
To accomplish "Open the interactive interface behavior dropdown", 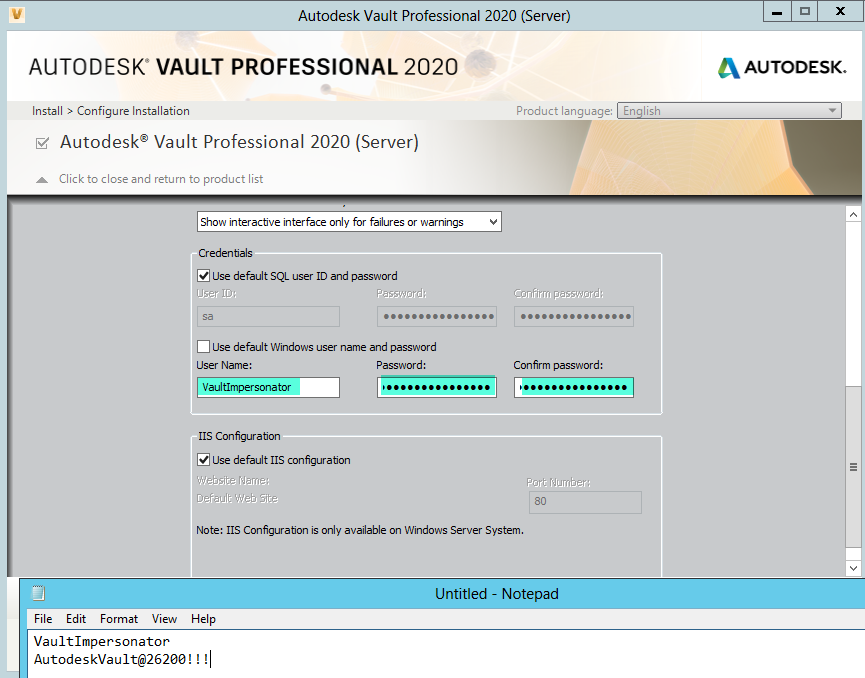I will 492,221.
